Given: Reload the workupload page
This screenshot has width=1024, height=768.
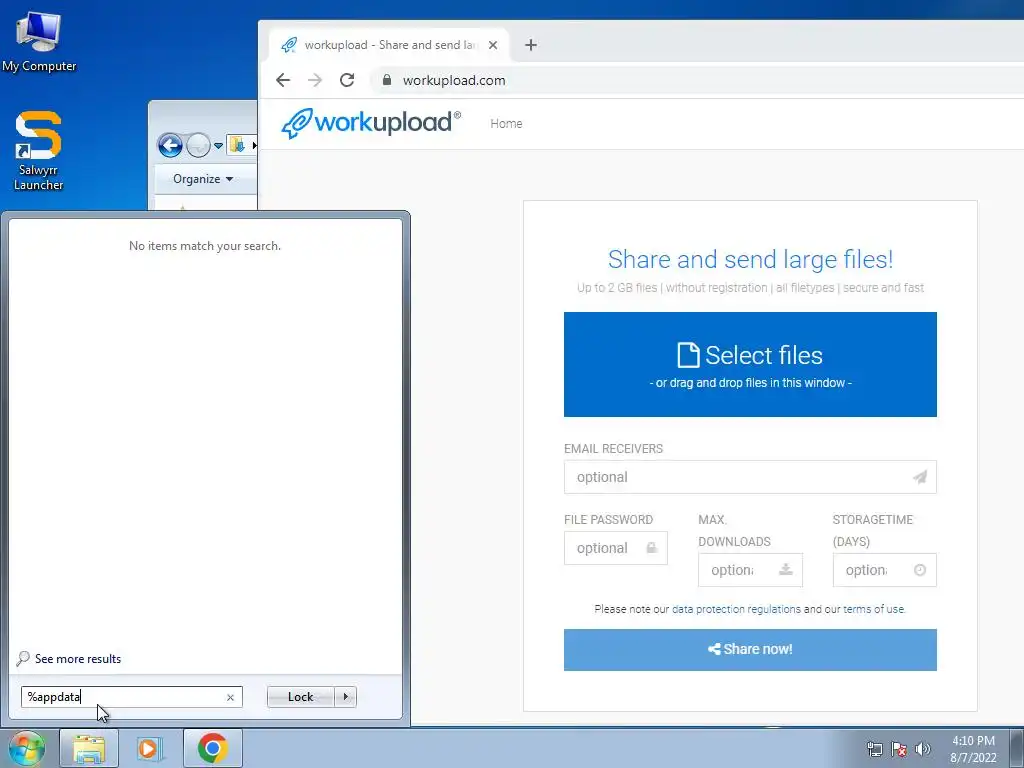Looking at the screenshot, I should click(347, 80).
